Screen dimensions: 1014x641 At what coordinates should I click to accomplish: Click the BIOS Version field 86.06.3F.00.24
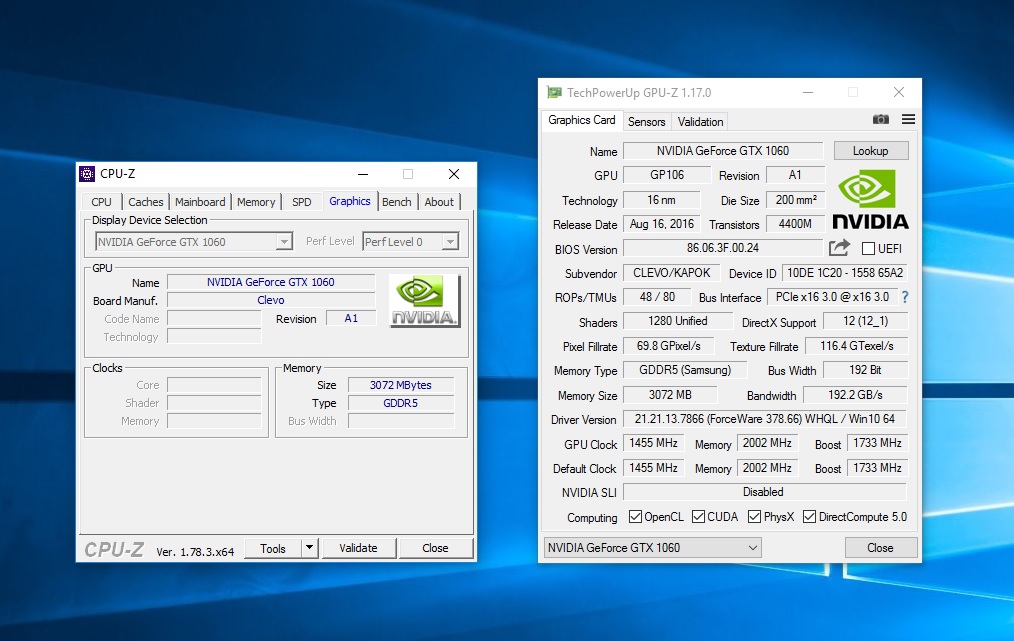click(x=723, y=248)
